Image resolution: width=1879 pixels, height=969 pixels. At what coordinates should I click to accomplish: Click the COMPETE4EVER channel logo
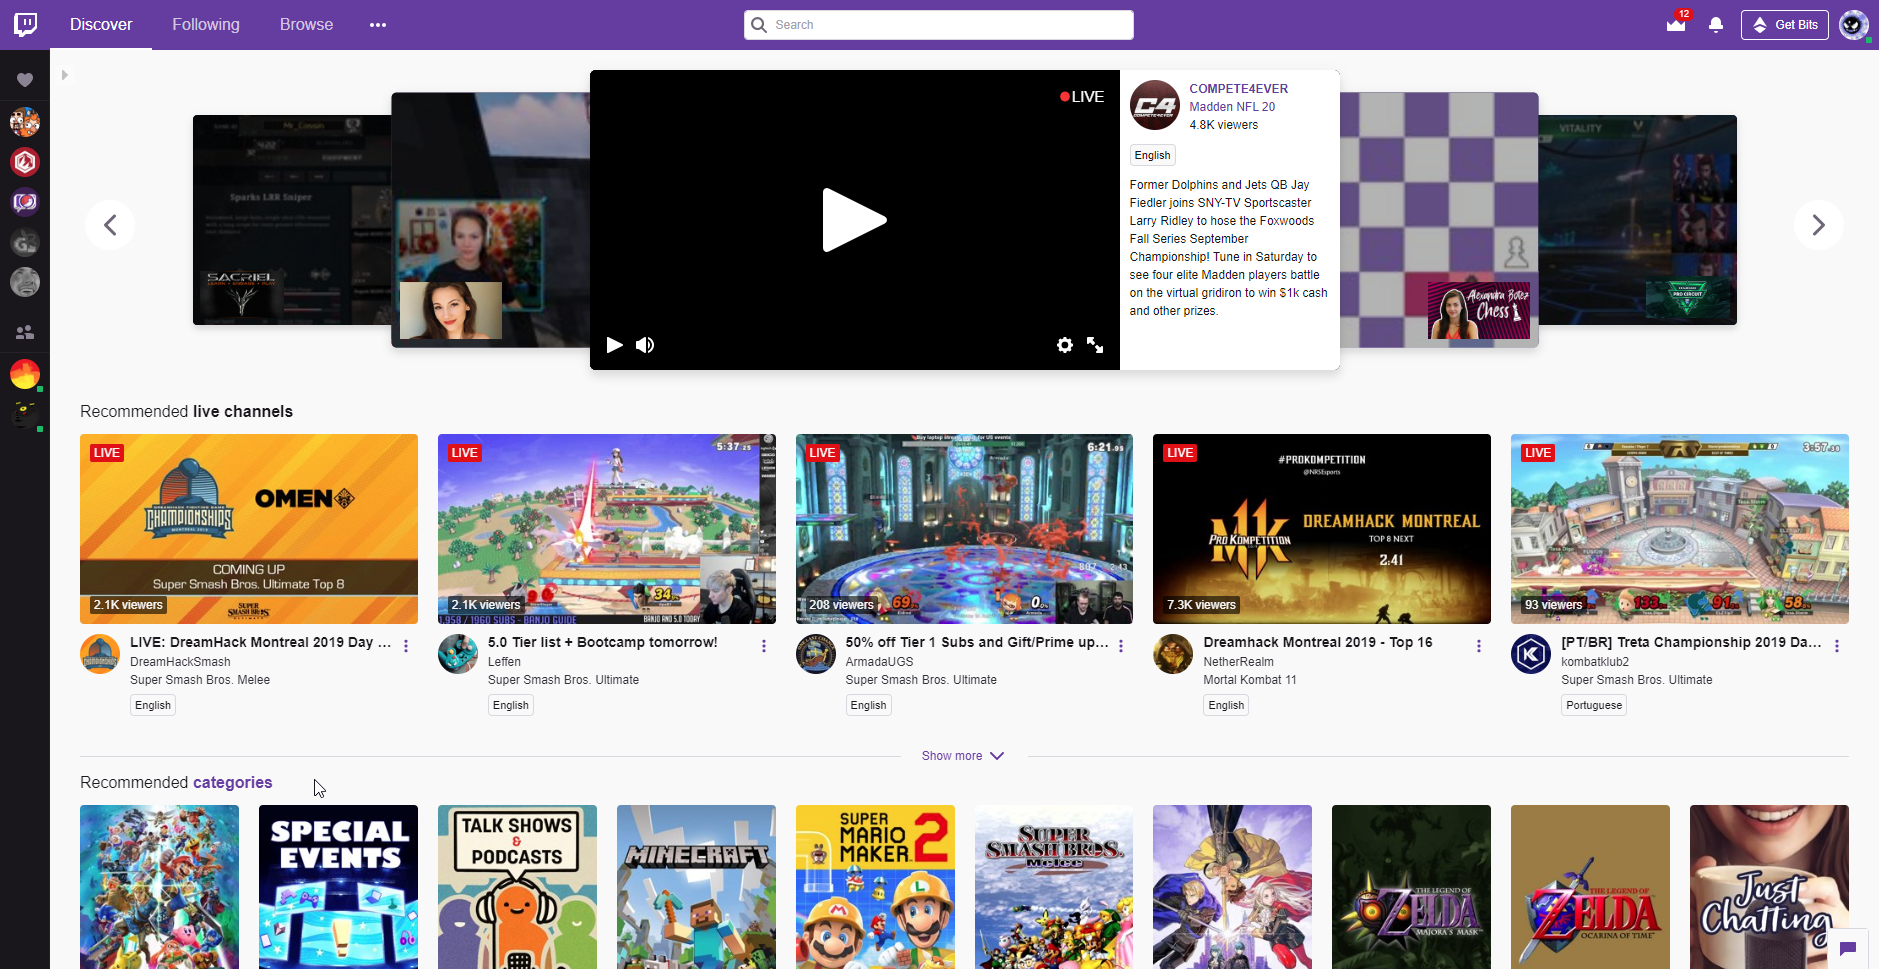(x=1155, y=105)
